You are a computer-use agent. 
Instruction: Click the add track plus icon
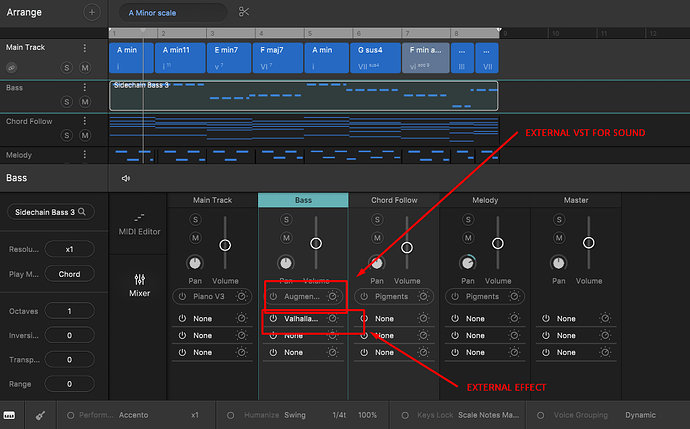[x=92, y=12]
